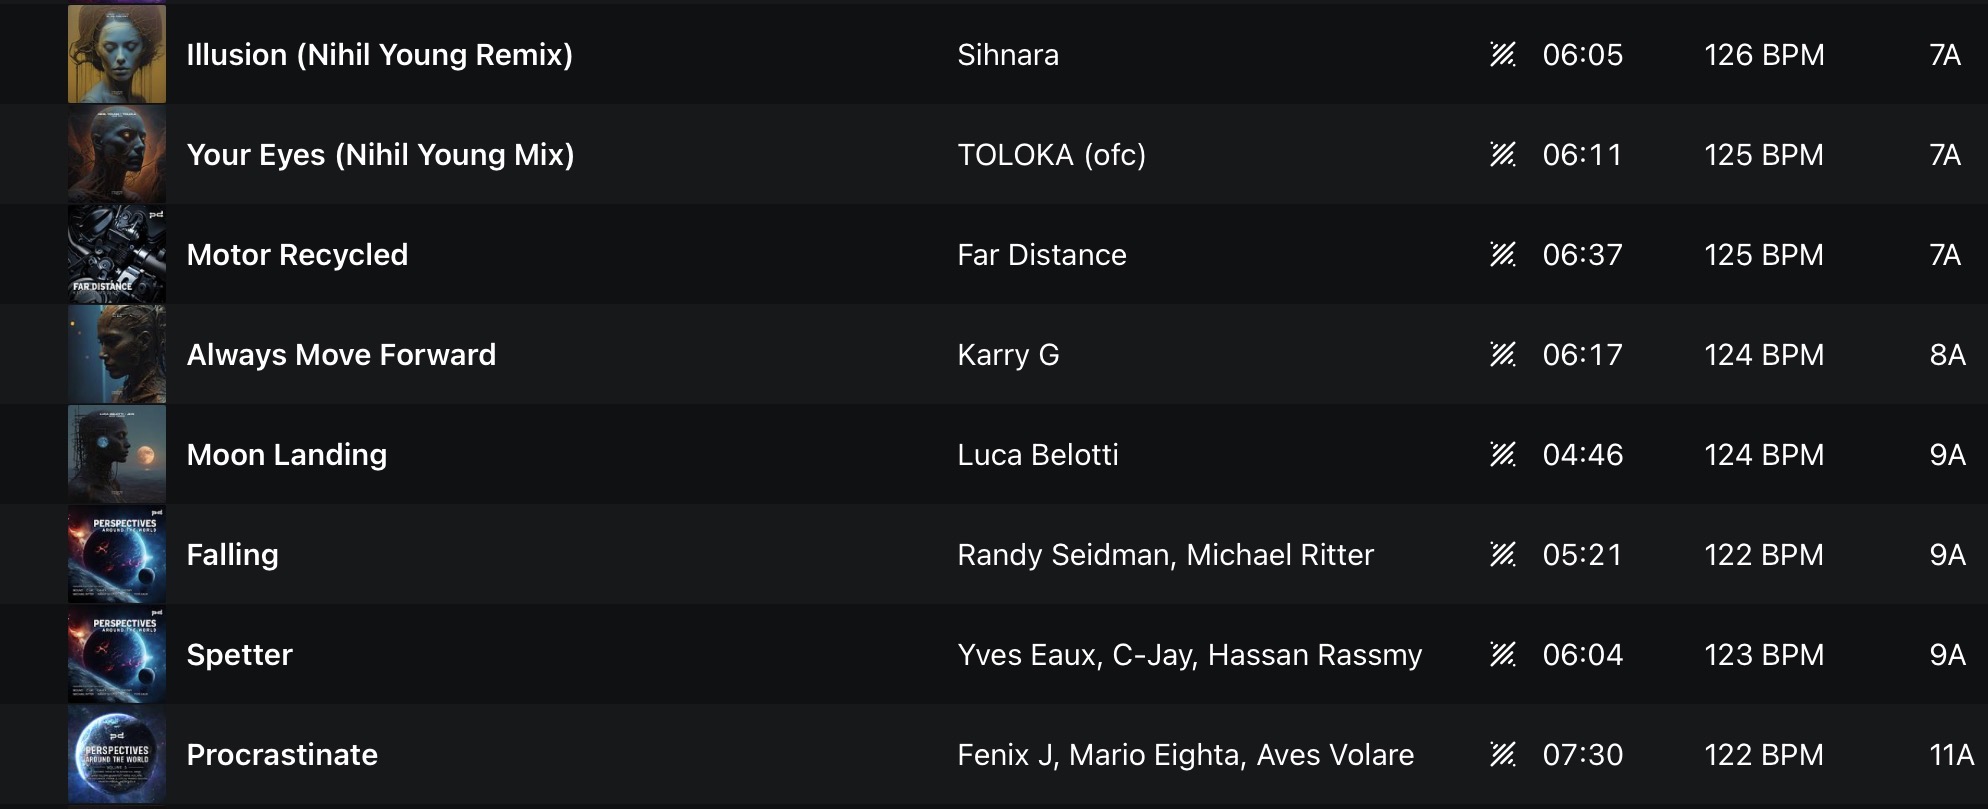The height and width of the screenshot is (809, 1988).
Task: Click the striped icon in Moon Landing row
Action: [x=1502, y=455]
